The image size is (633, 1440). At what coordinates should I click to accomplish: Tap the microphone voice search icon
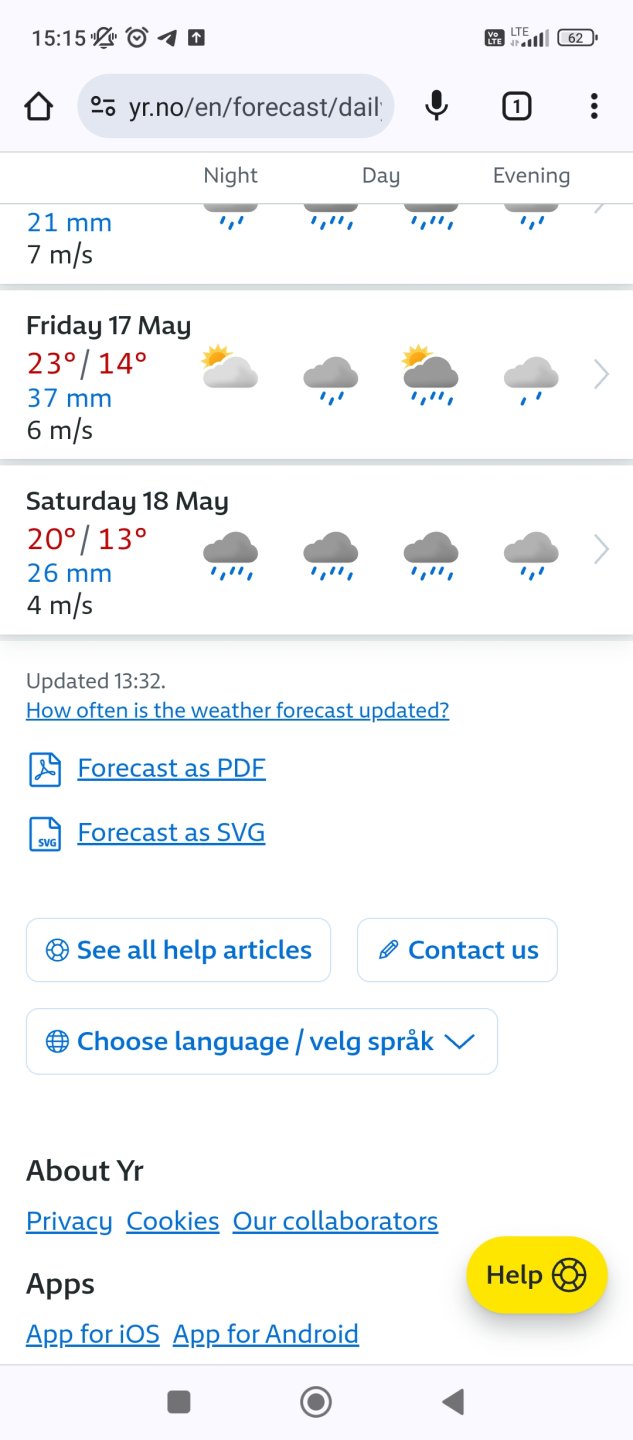(436, 106)
